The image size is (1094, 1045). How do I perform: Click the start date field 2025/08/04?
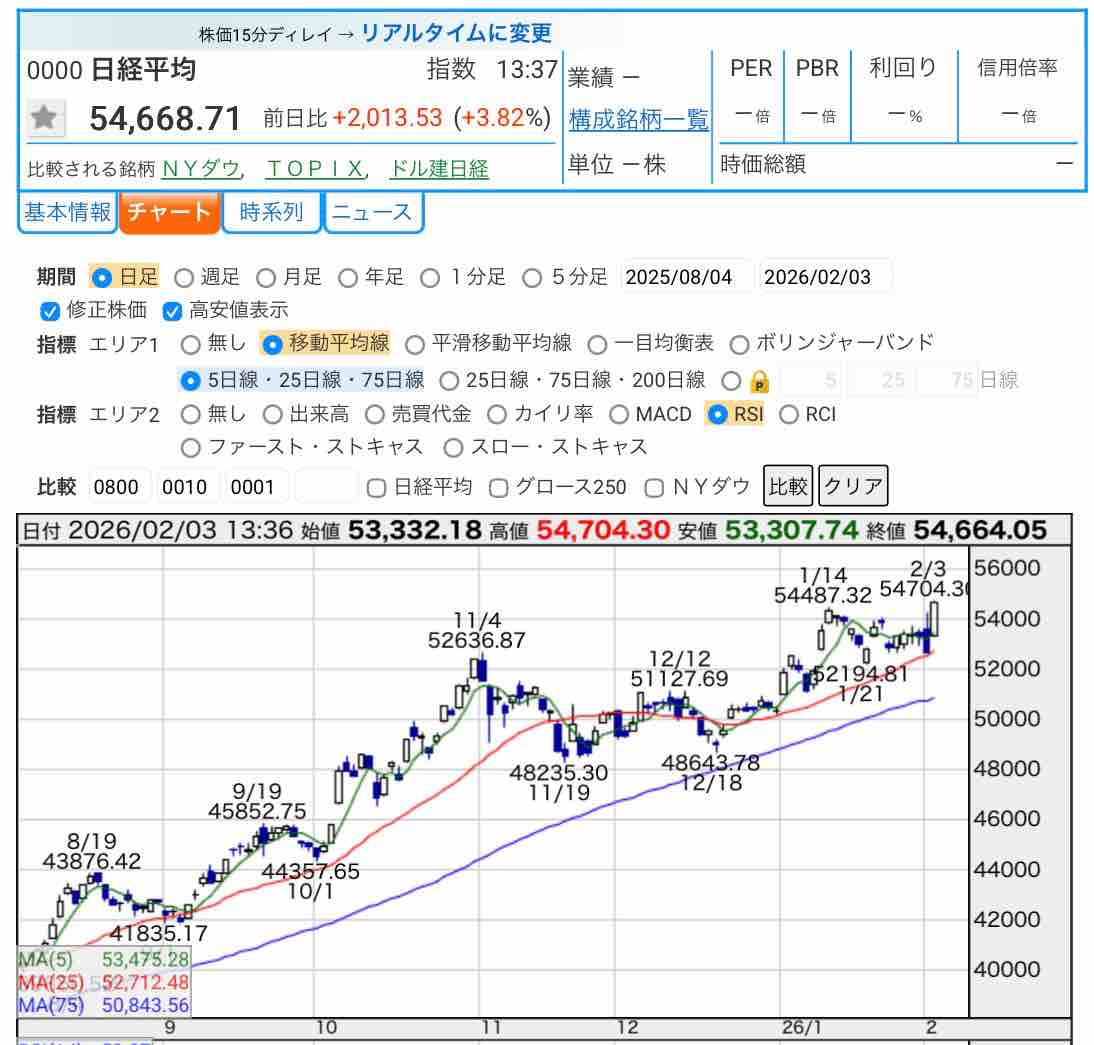tap(685, 277)
